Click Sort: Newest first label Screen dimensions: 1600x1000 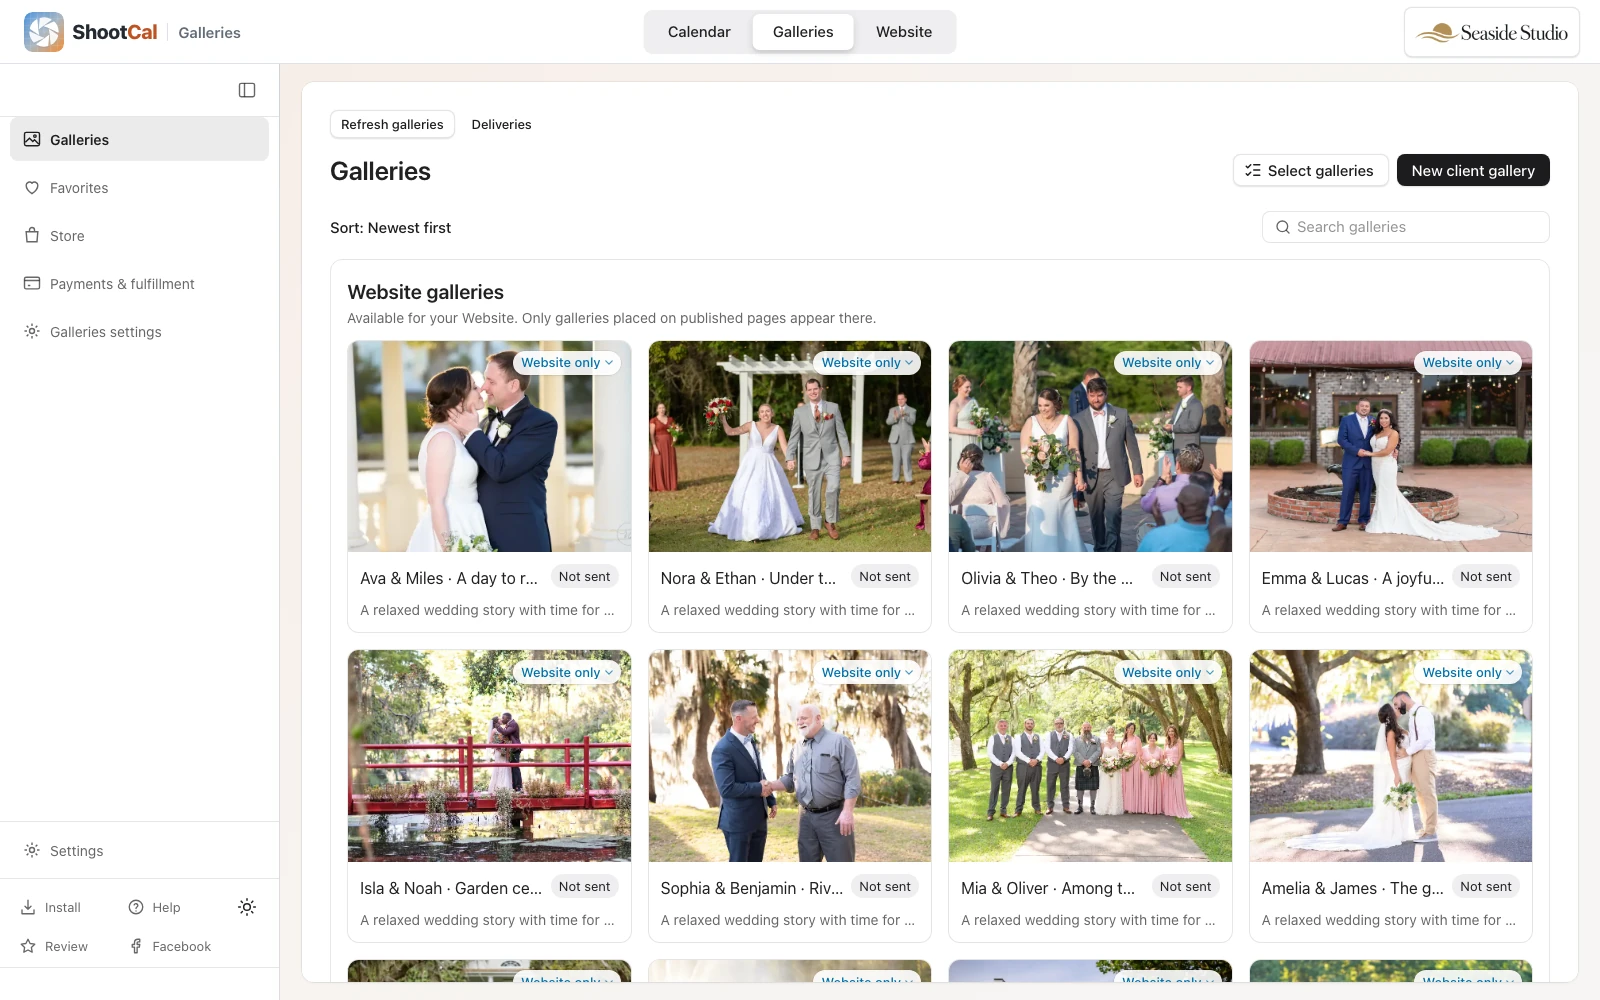coord(390,228)
